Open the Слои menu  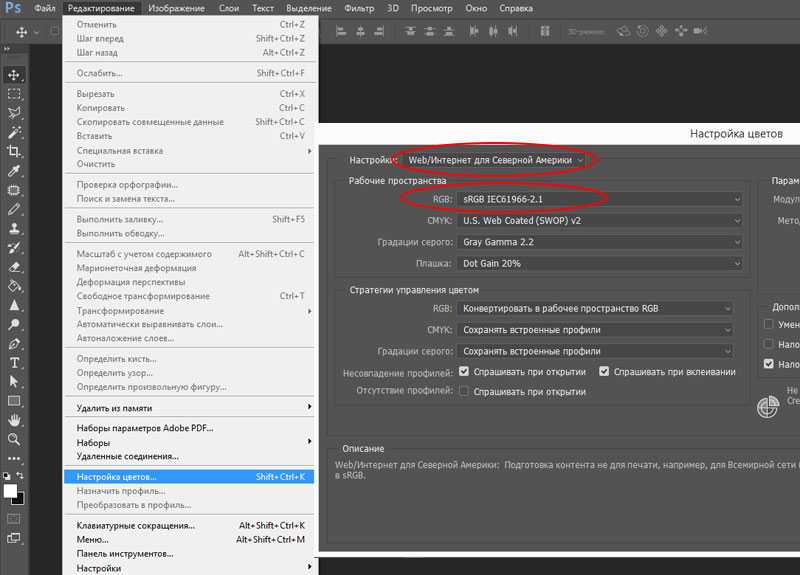(229, 8)
